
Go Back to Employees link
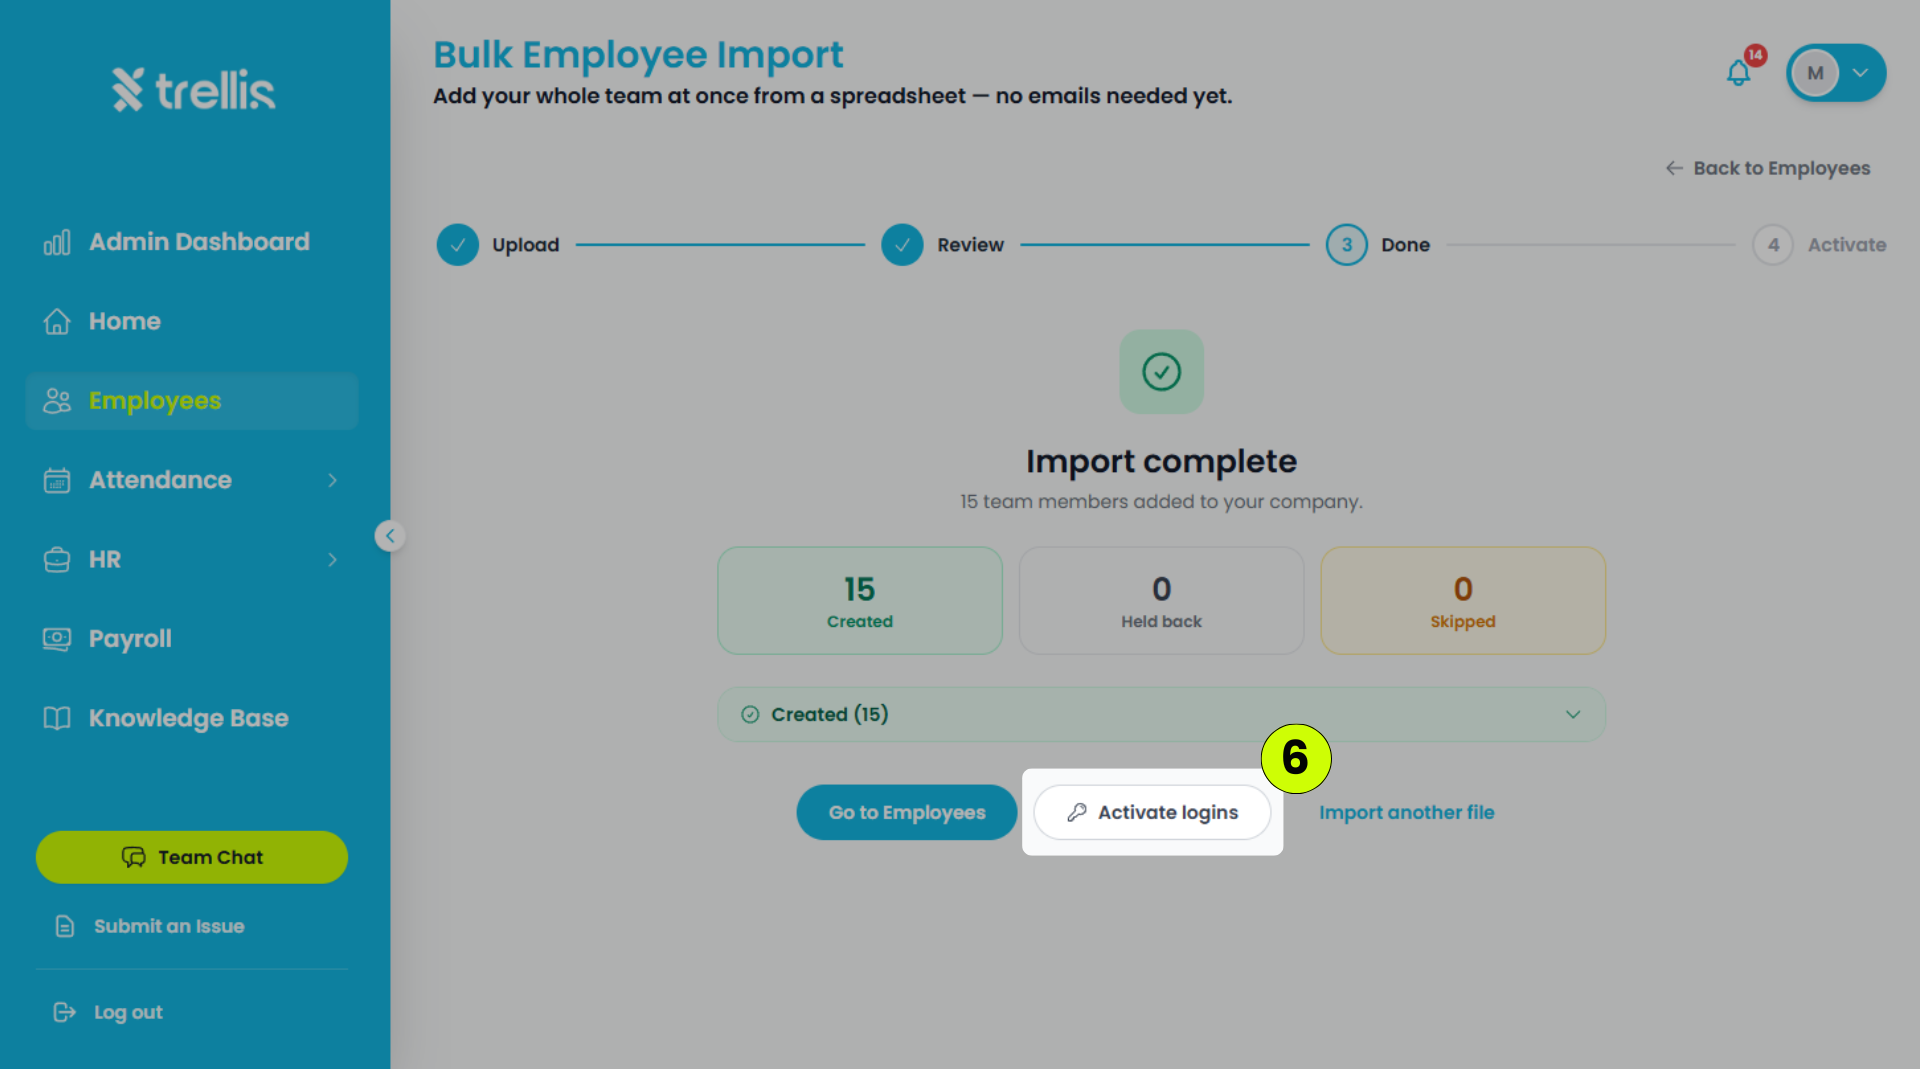point(1768,168)
